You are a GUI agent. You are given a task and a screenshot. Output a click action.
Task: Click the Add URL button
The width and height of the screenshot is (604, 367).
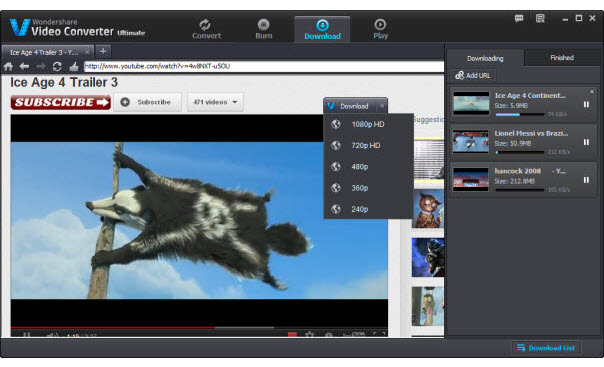point(473,75)
